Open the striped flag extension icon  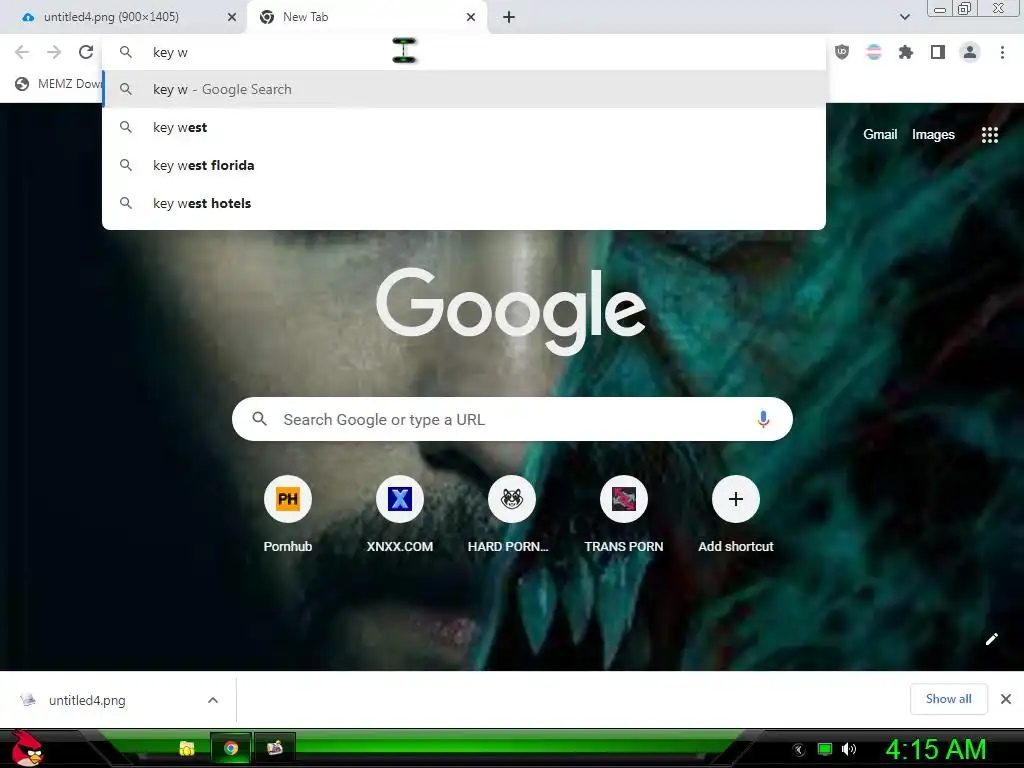point(874,52)
